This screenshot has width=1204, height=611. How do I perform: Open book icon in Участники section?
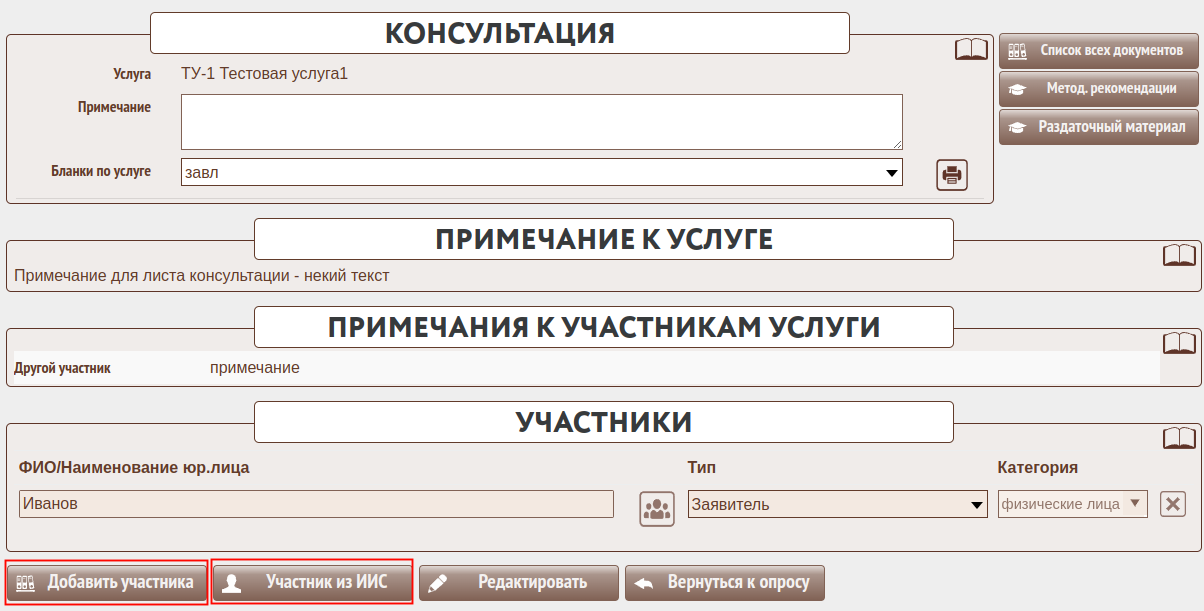coord(1179,438)
